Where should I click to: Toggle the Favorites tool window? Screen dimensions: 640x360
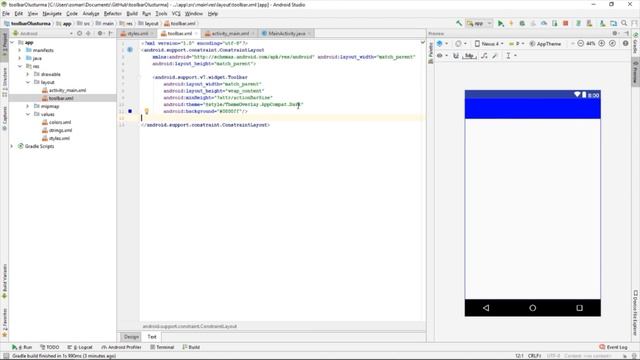click(4, 323)
